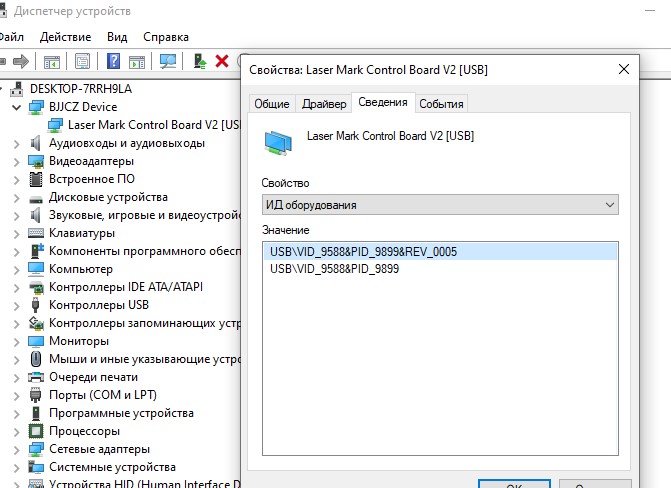
Task: Click the properties sheet toolbar icon
Action: 83,62
